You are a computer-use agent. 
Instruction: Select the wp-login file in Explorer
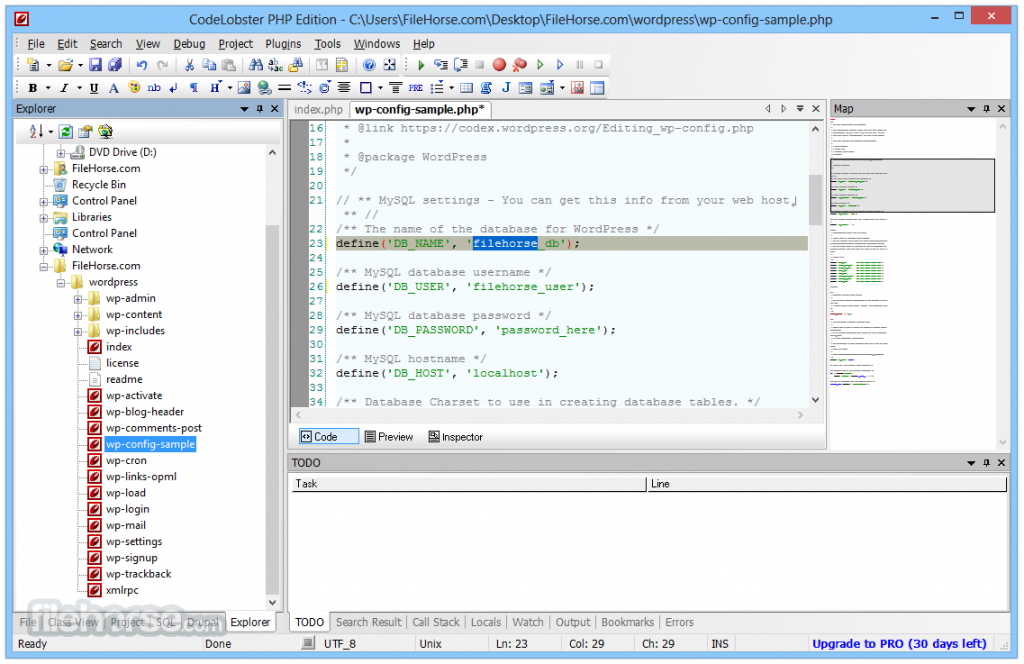tap(129, 508)
